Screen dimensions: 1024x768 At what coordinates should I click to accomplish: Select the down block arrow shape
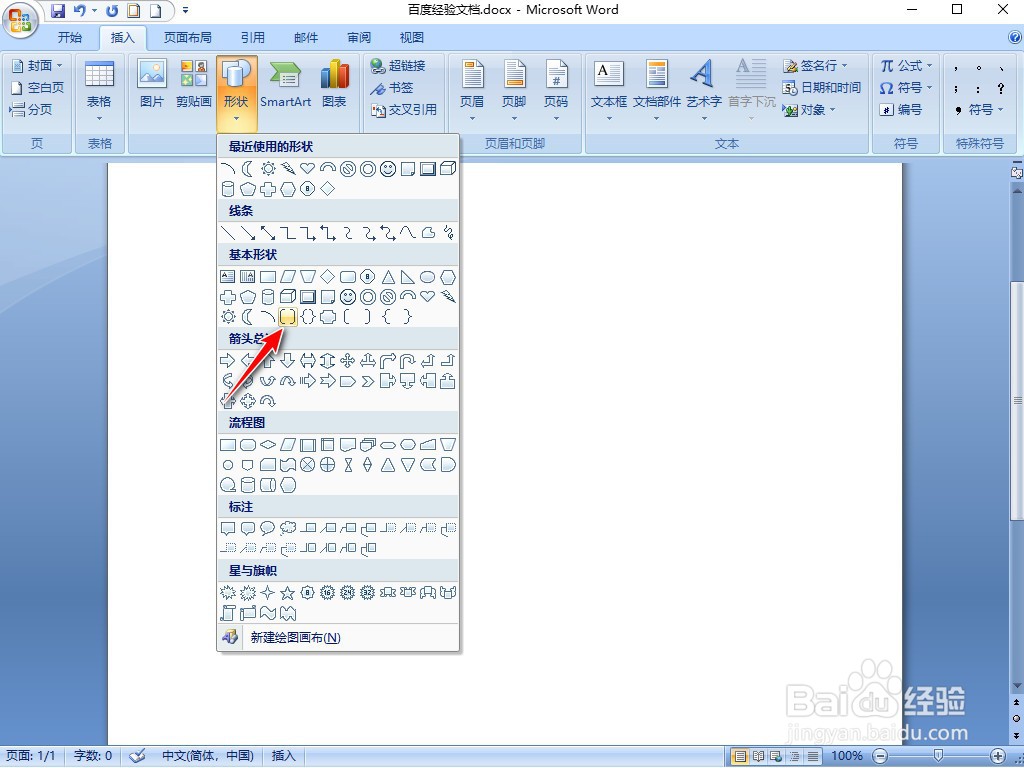pos(287,360)
